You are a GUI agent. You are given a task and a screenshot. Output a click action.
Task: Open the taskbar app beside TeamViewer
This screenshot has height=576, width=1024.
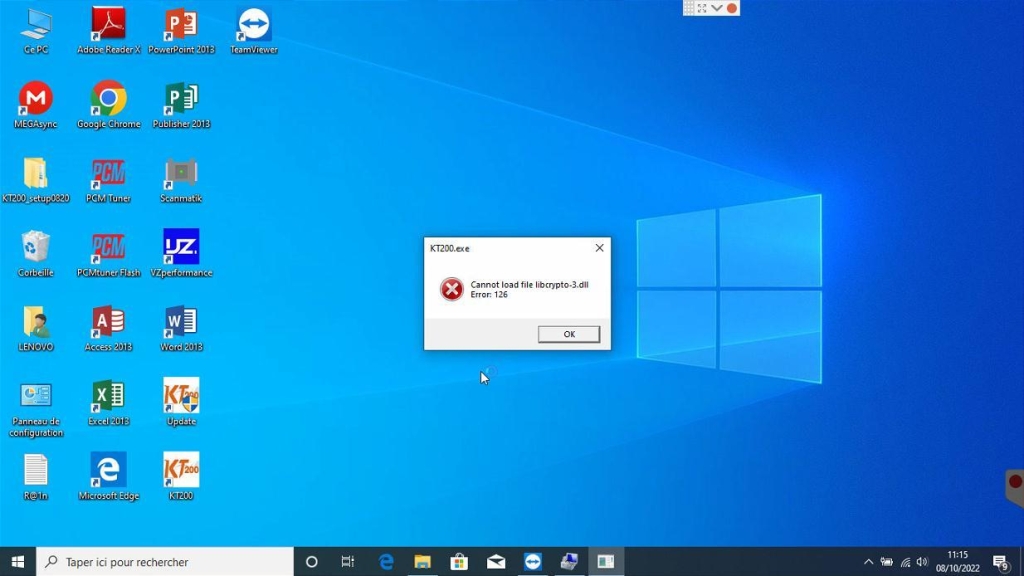pos(569,562)
